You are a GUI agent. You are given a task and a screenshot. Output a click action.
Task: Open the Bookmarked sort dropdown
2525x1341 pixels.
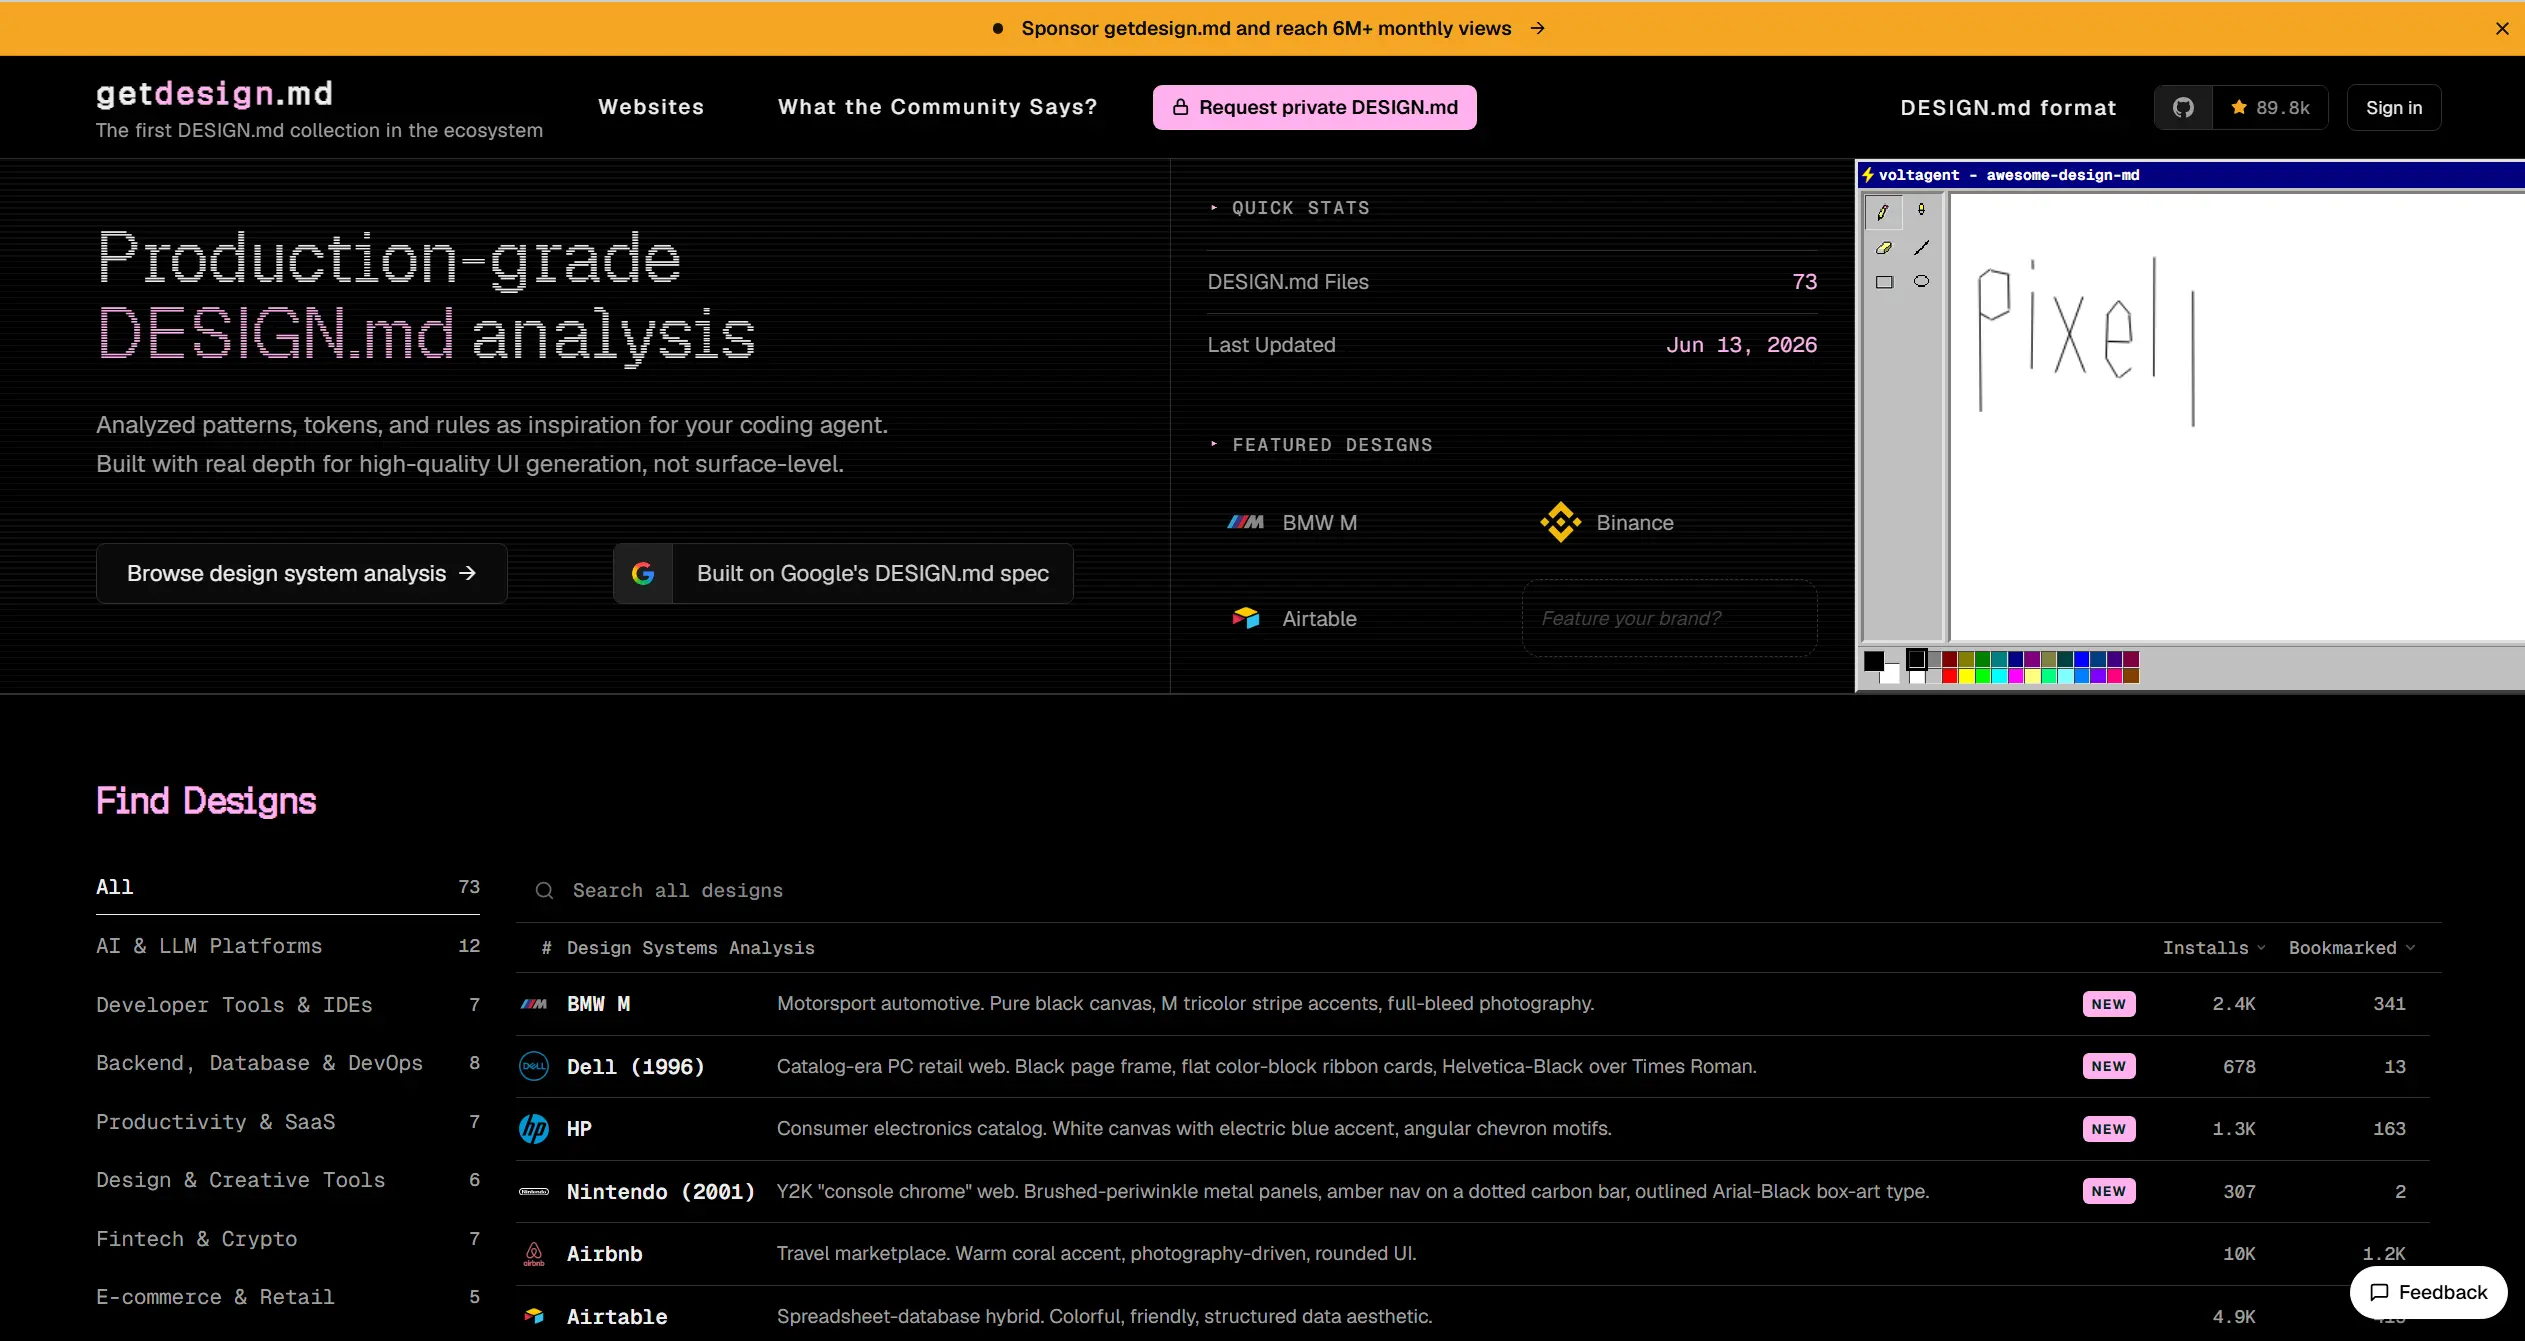coord(2351,947)
